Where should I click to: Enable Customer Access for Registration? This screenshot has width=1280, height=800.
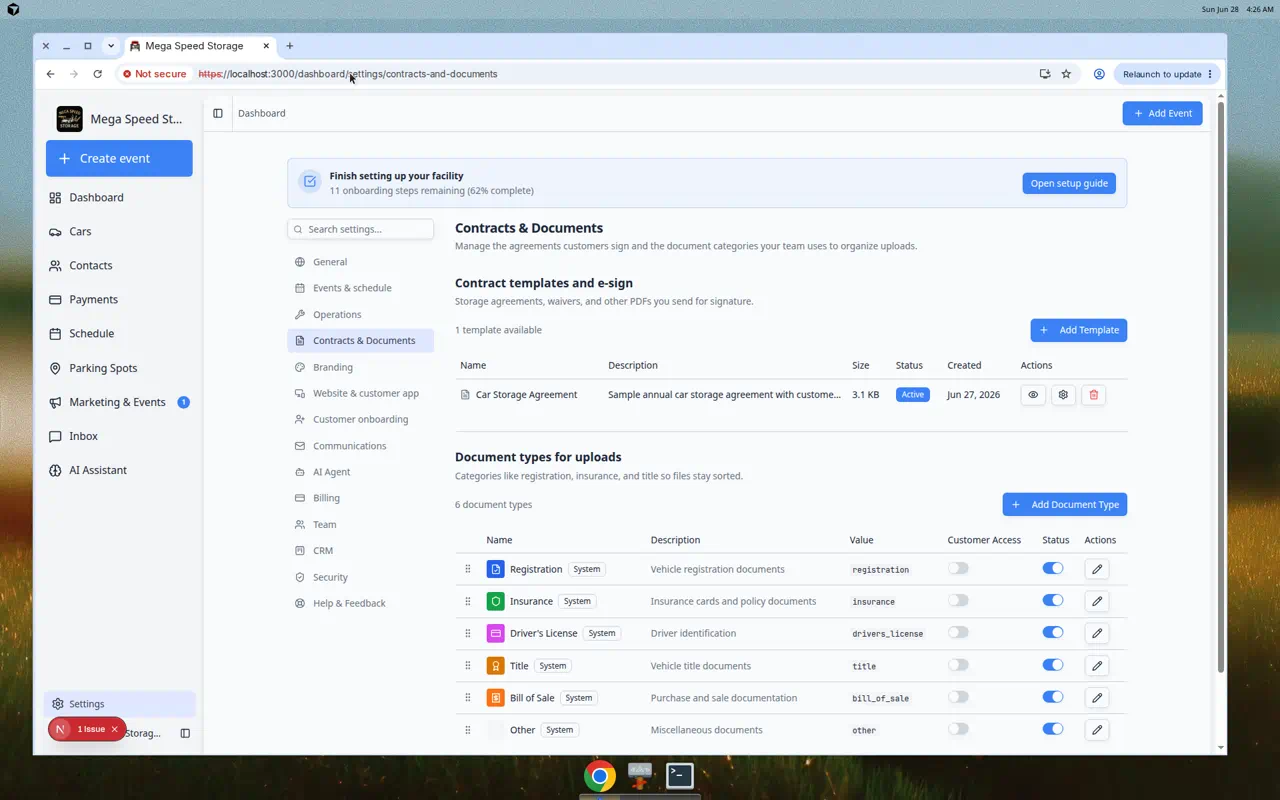coord(958,568)
